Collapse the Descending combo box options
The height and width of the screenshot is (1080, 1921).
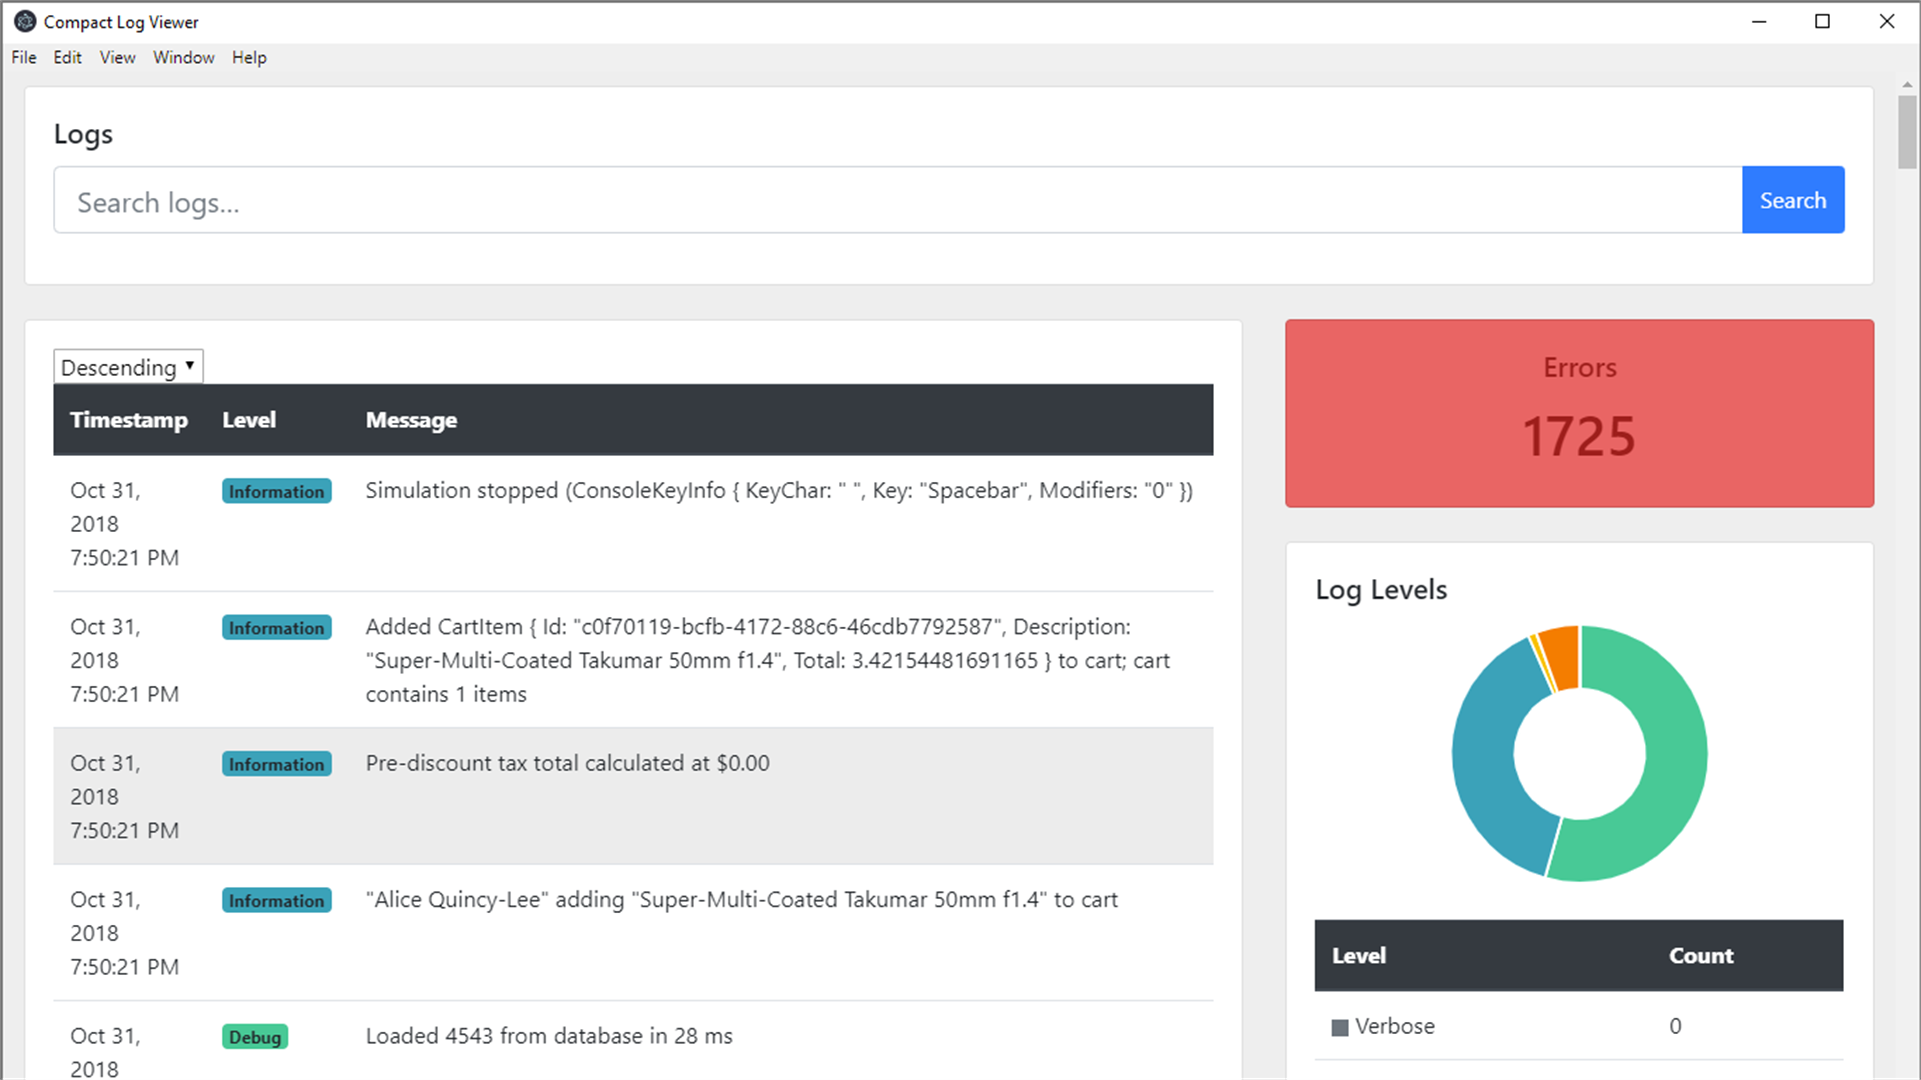pyautogui.click(x=127, y=366)
